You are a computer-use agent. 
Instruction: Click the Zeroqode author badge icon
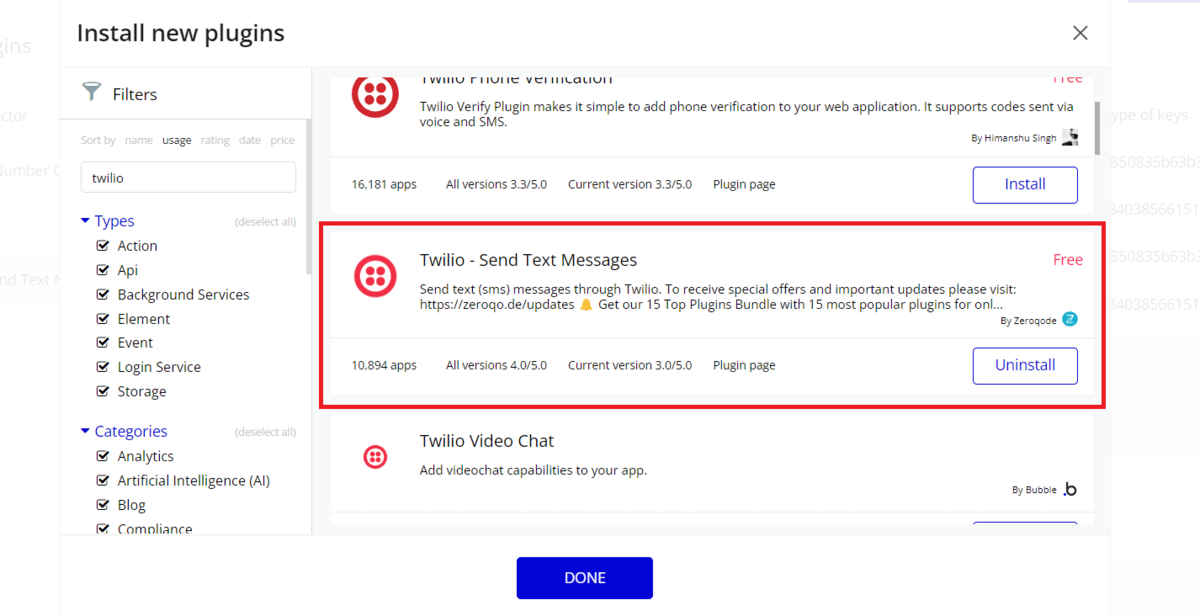1070,320
